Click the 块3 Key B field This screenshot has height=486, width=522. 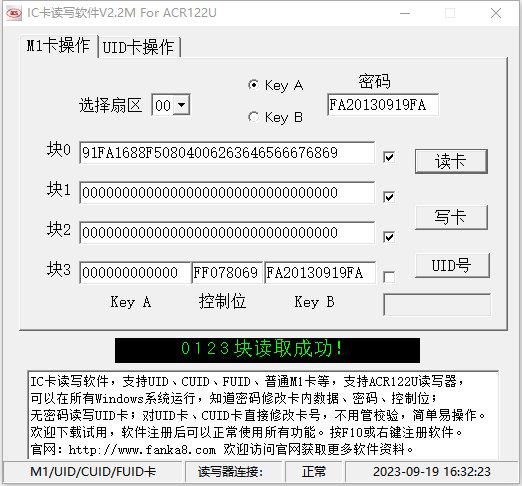320,273
